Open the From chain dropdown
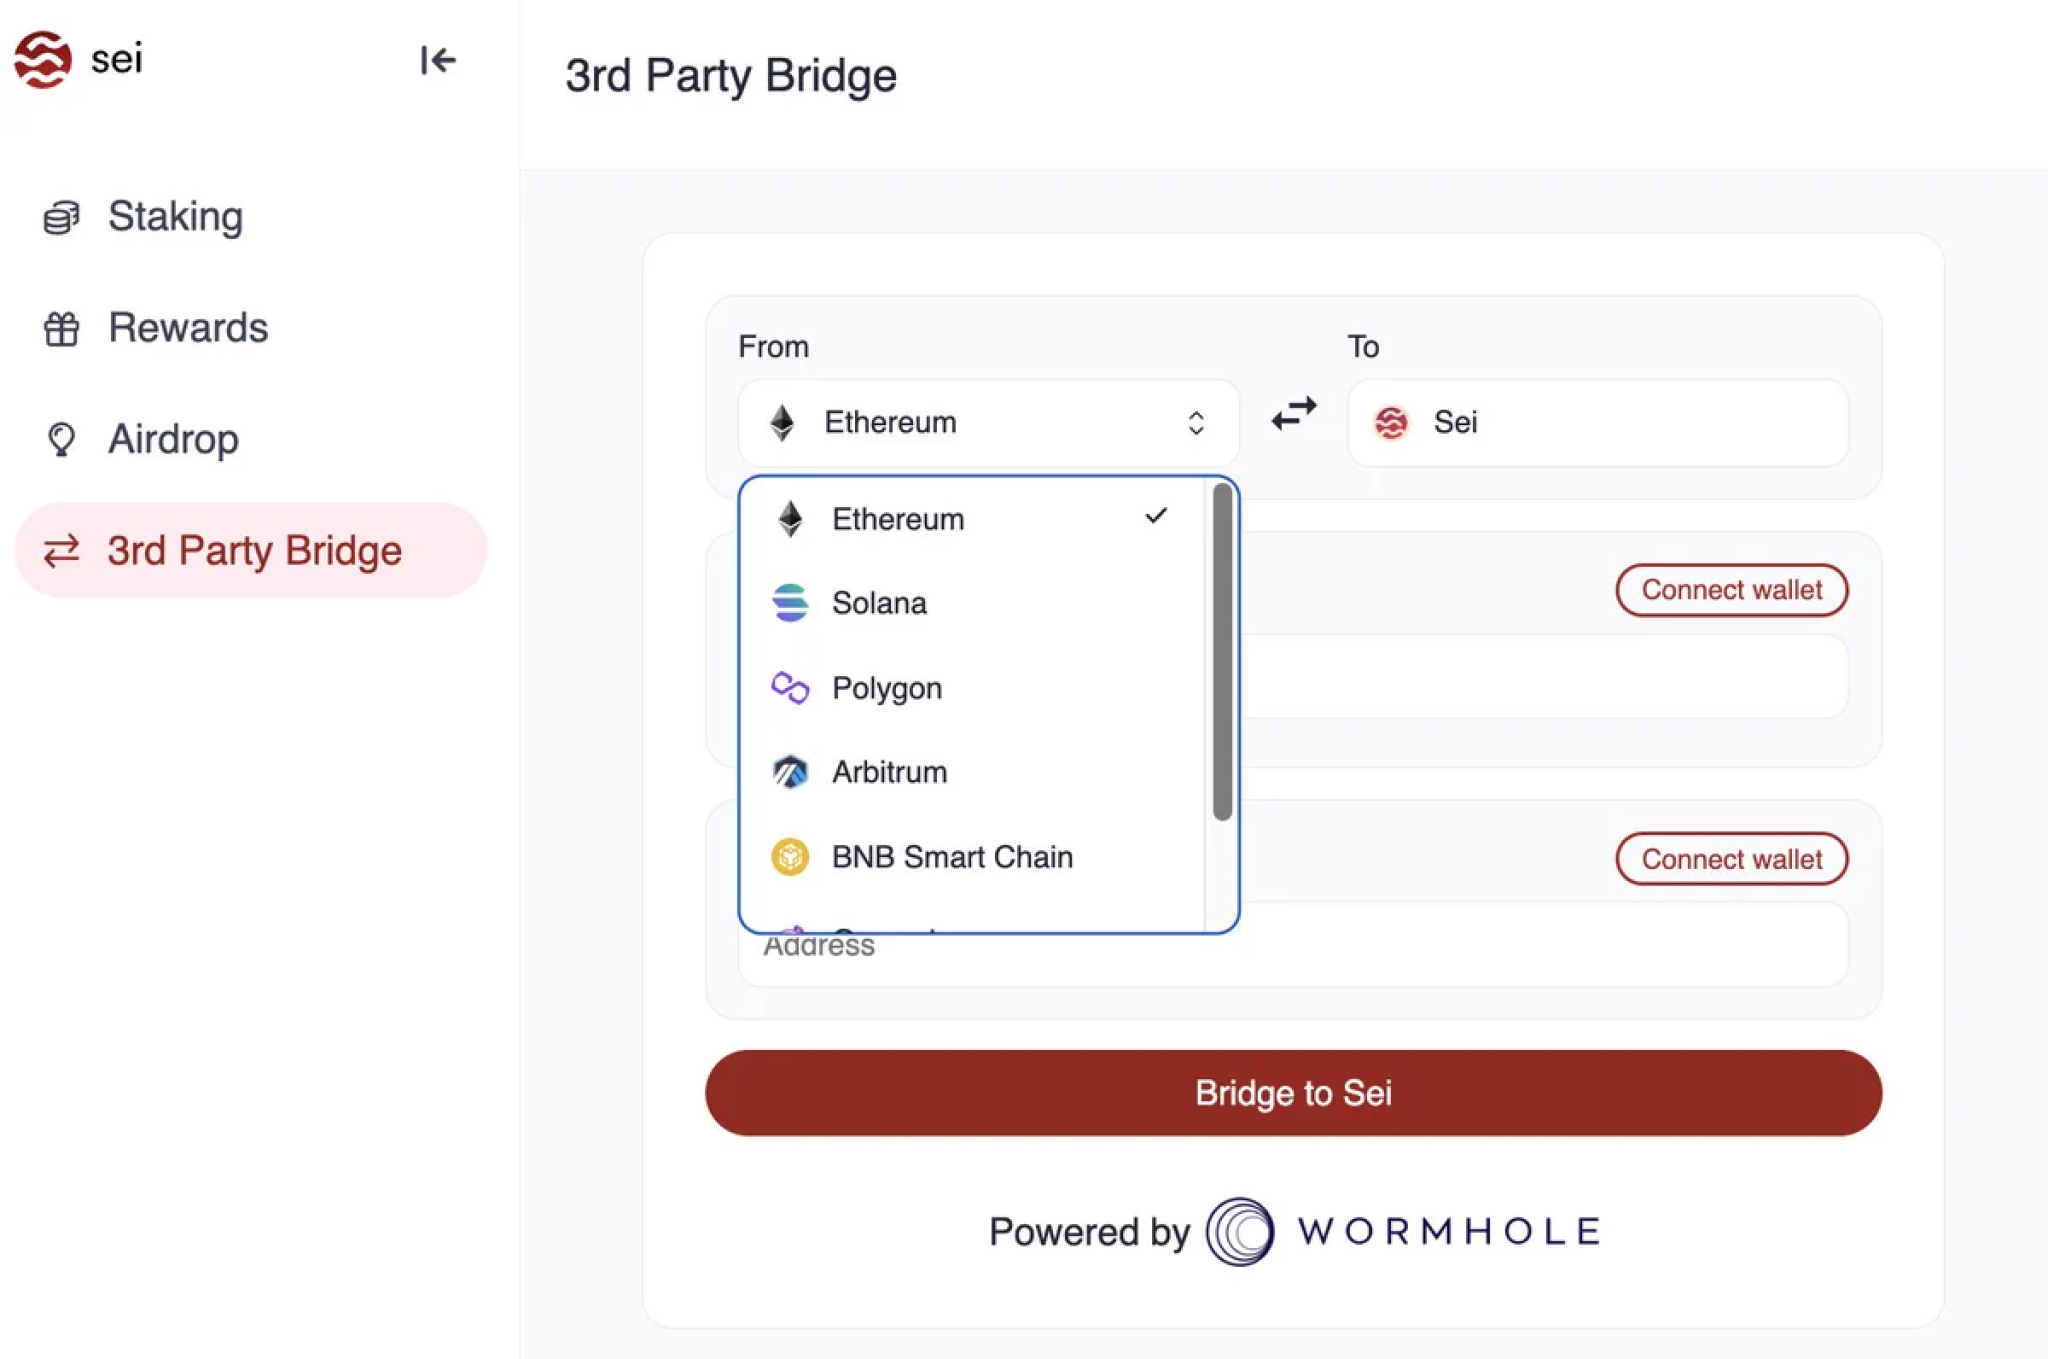The image size is (2048, 1359). [988, 422]
